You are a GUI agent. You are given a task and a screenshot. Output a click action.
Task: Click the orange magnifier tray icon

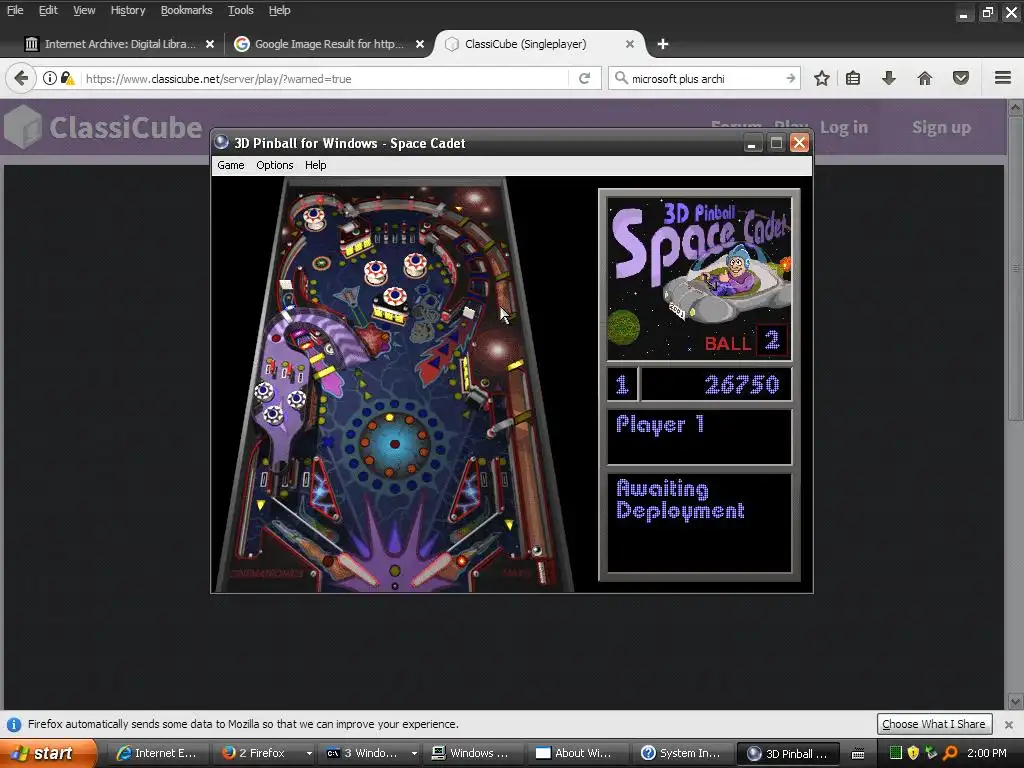coord(950,753)
